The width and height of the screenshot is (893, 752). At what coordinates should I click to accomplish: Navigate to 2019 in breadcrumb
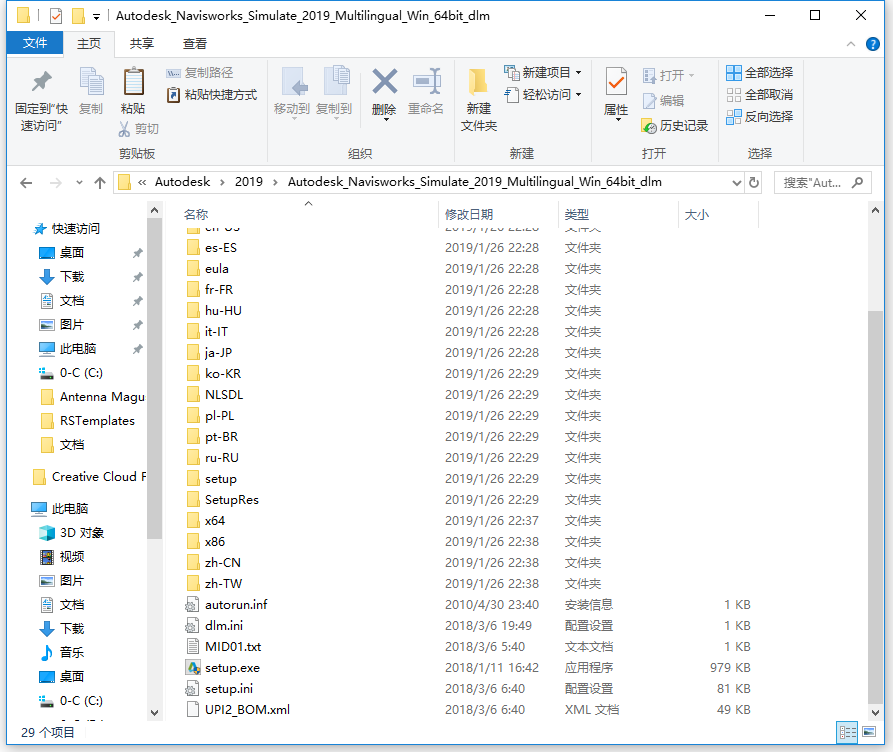pos(249,182)
